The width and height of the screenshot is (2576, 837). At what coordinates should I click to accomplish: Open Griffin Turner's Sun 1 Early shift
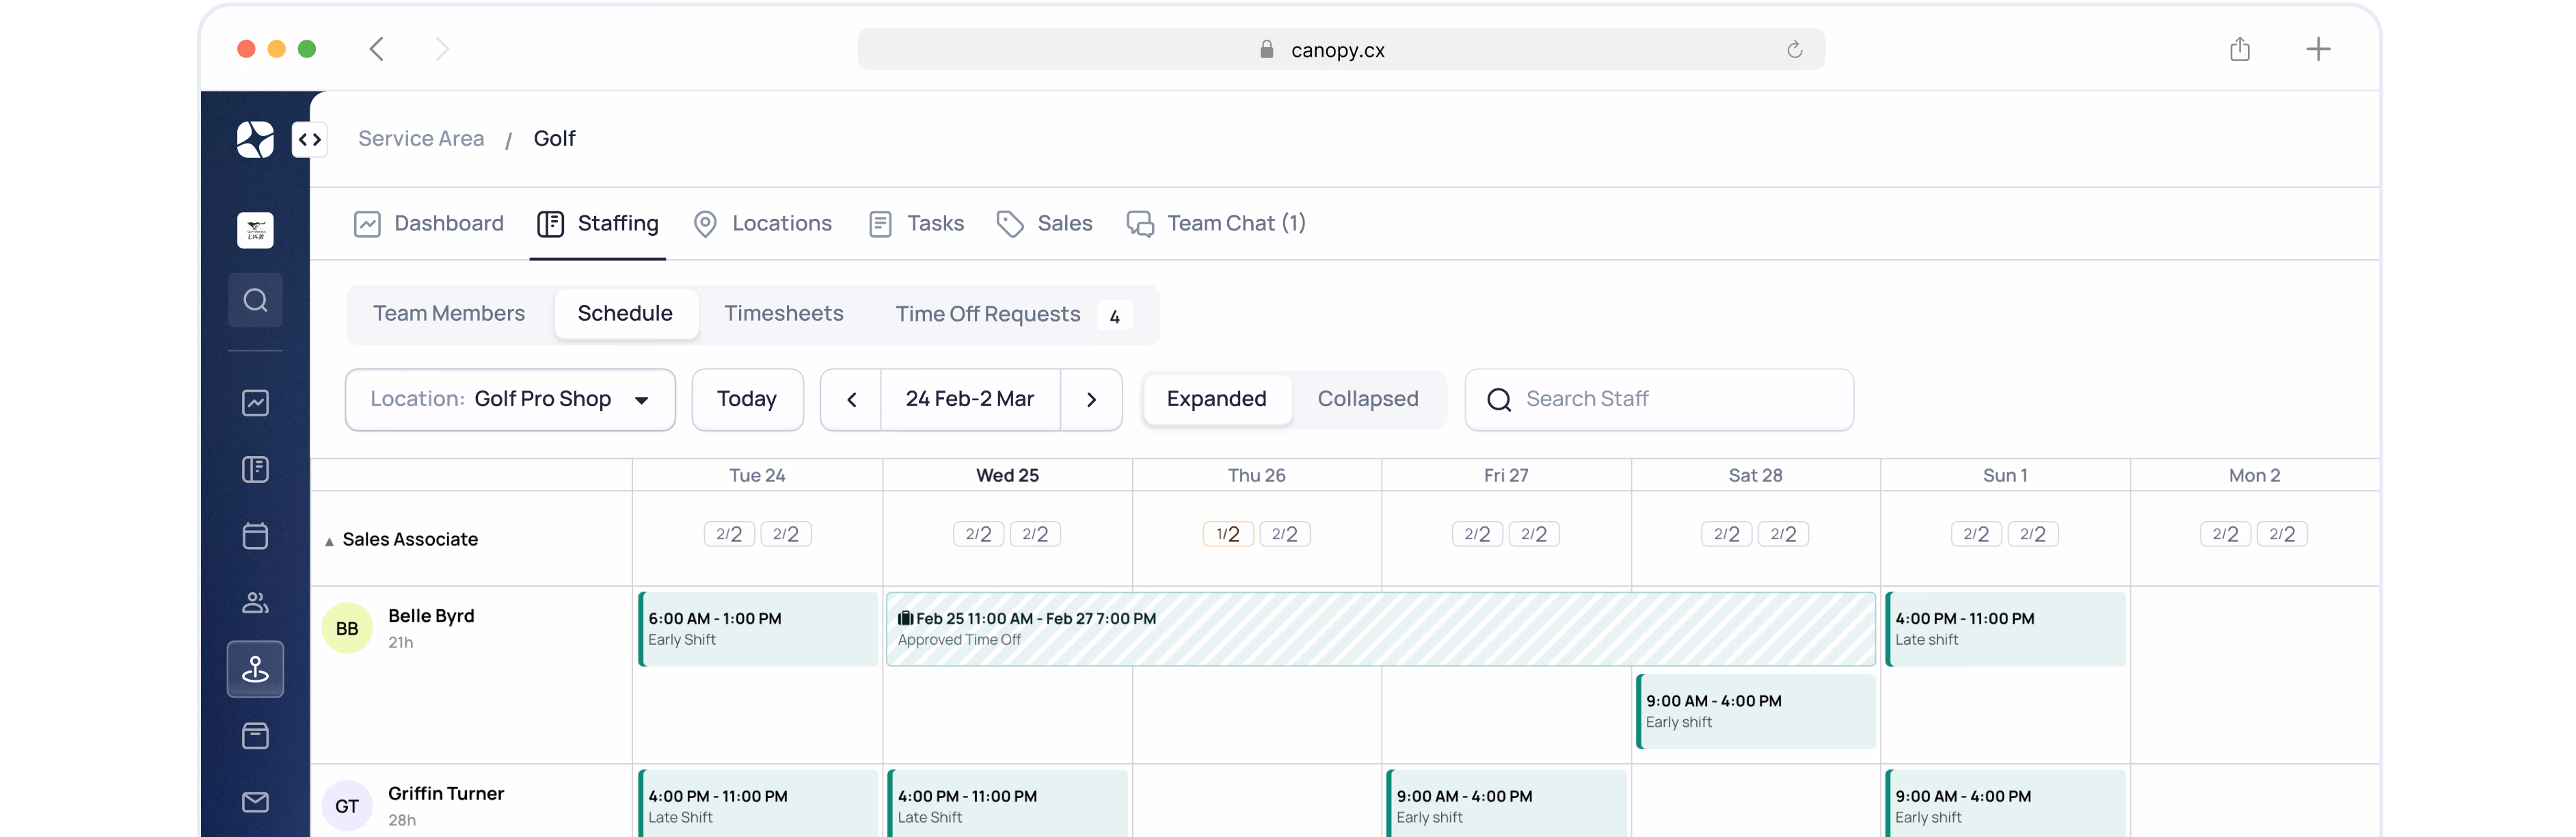[x=2005, y=803]
